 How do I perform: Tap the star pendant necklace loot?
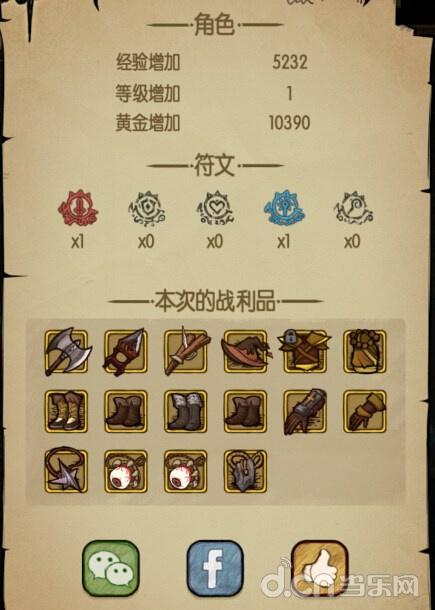[66, 470]
